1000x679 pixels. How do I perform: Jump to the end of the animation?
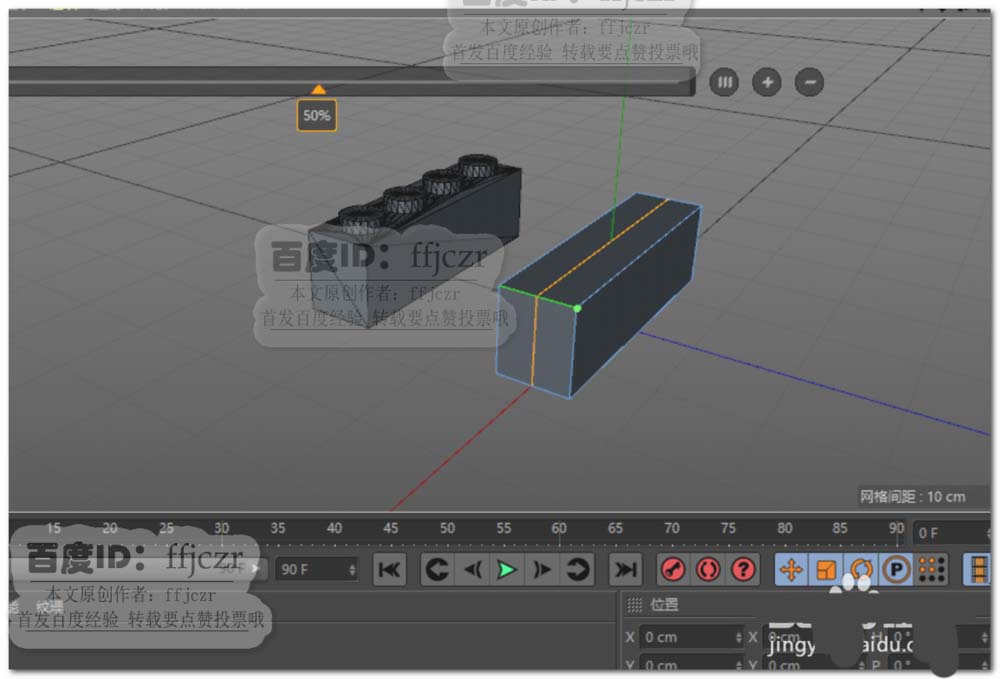625,569
